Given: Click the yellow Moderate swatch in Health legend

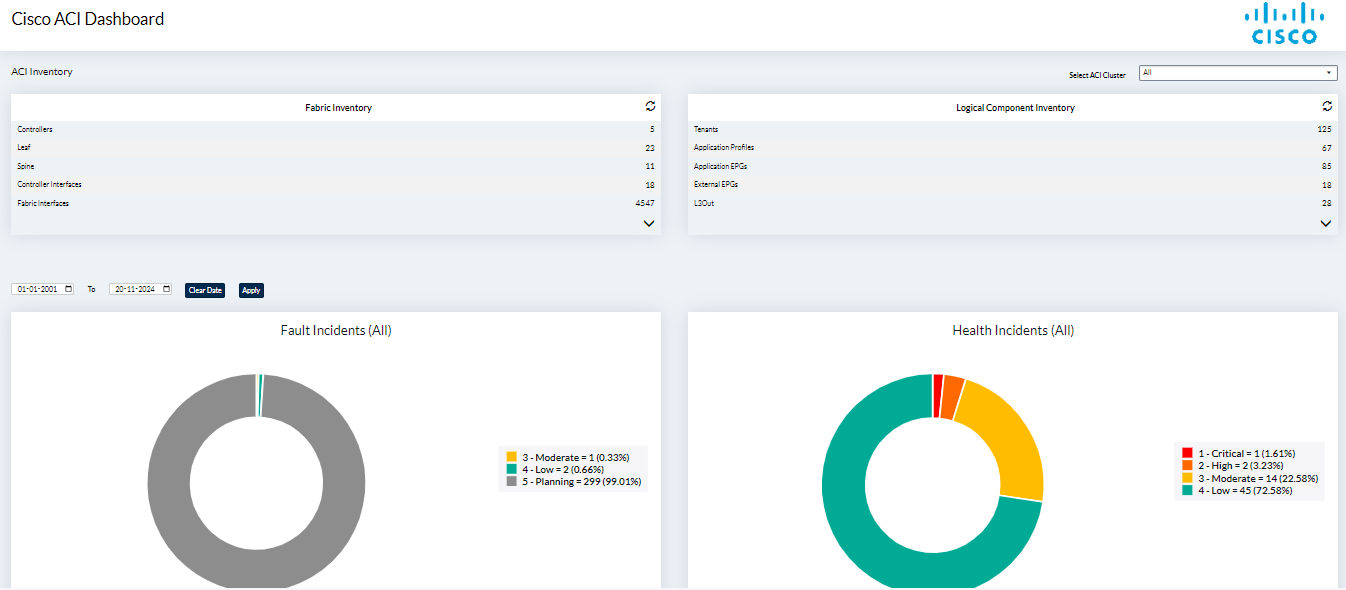Looking at the screenshot, I should [1188, 478].
